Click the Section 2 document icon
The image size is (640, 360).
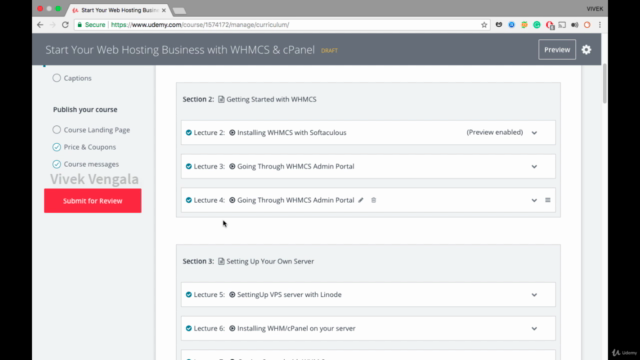[x=221, y=99]
